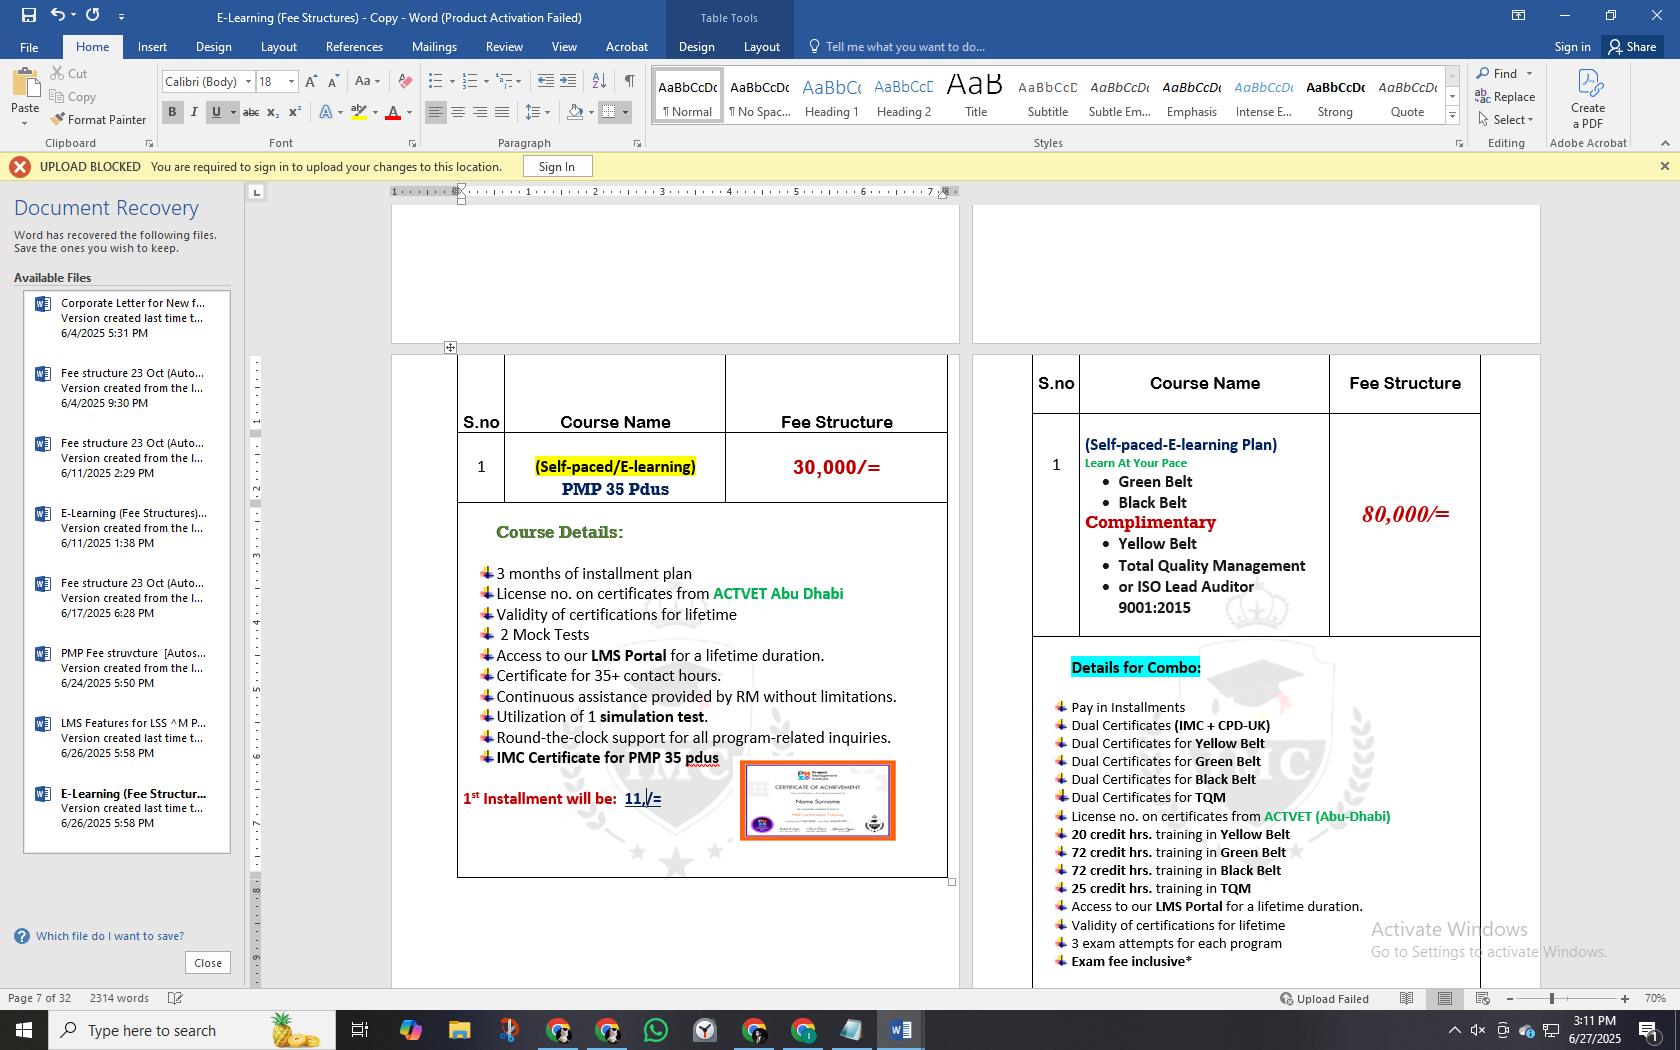Switch to Web Layout view icon
1680x1050 pixels.
pyautogui.click(x=1483, y=998)
